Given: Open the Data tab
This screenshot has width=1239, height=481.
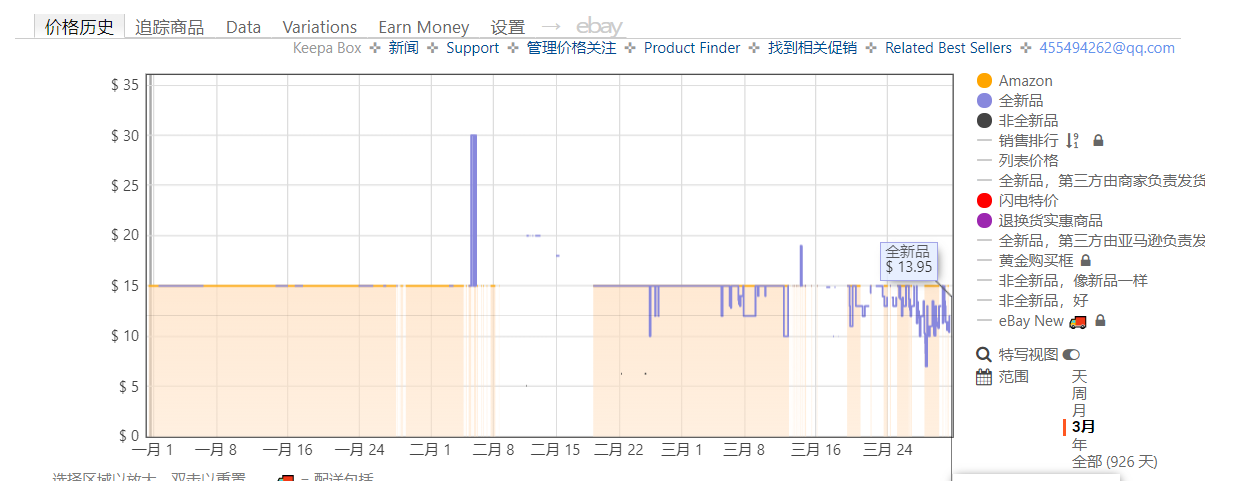Looking at the screenshot, I should (x=243, y=27).
